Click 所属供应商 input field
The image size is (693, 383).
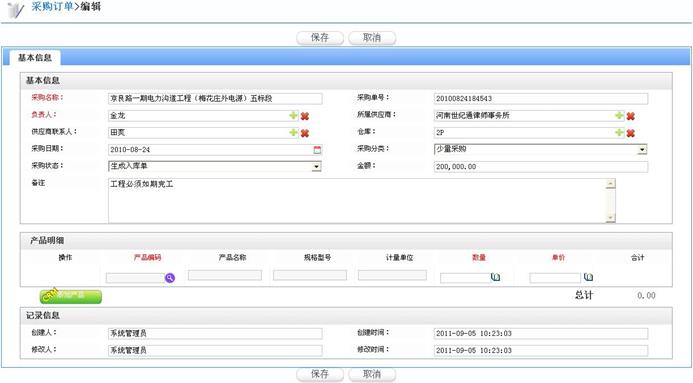(x=529, y=116)
